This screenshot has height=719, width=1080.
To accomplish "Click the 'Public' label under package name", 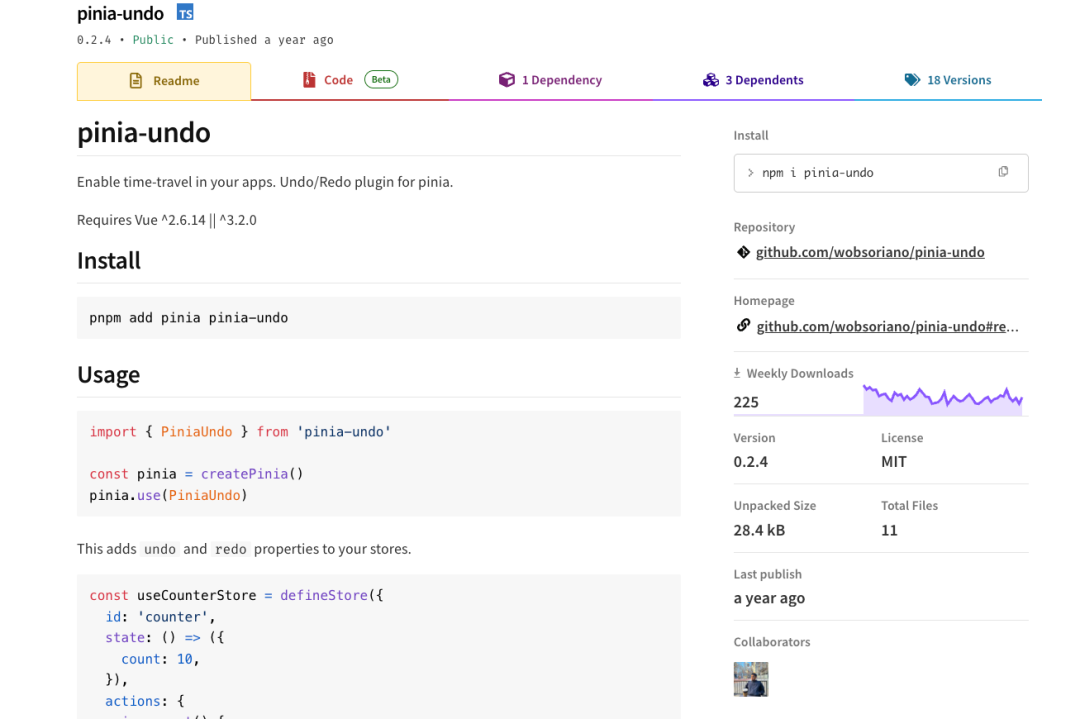I will [x=153, y=39].
